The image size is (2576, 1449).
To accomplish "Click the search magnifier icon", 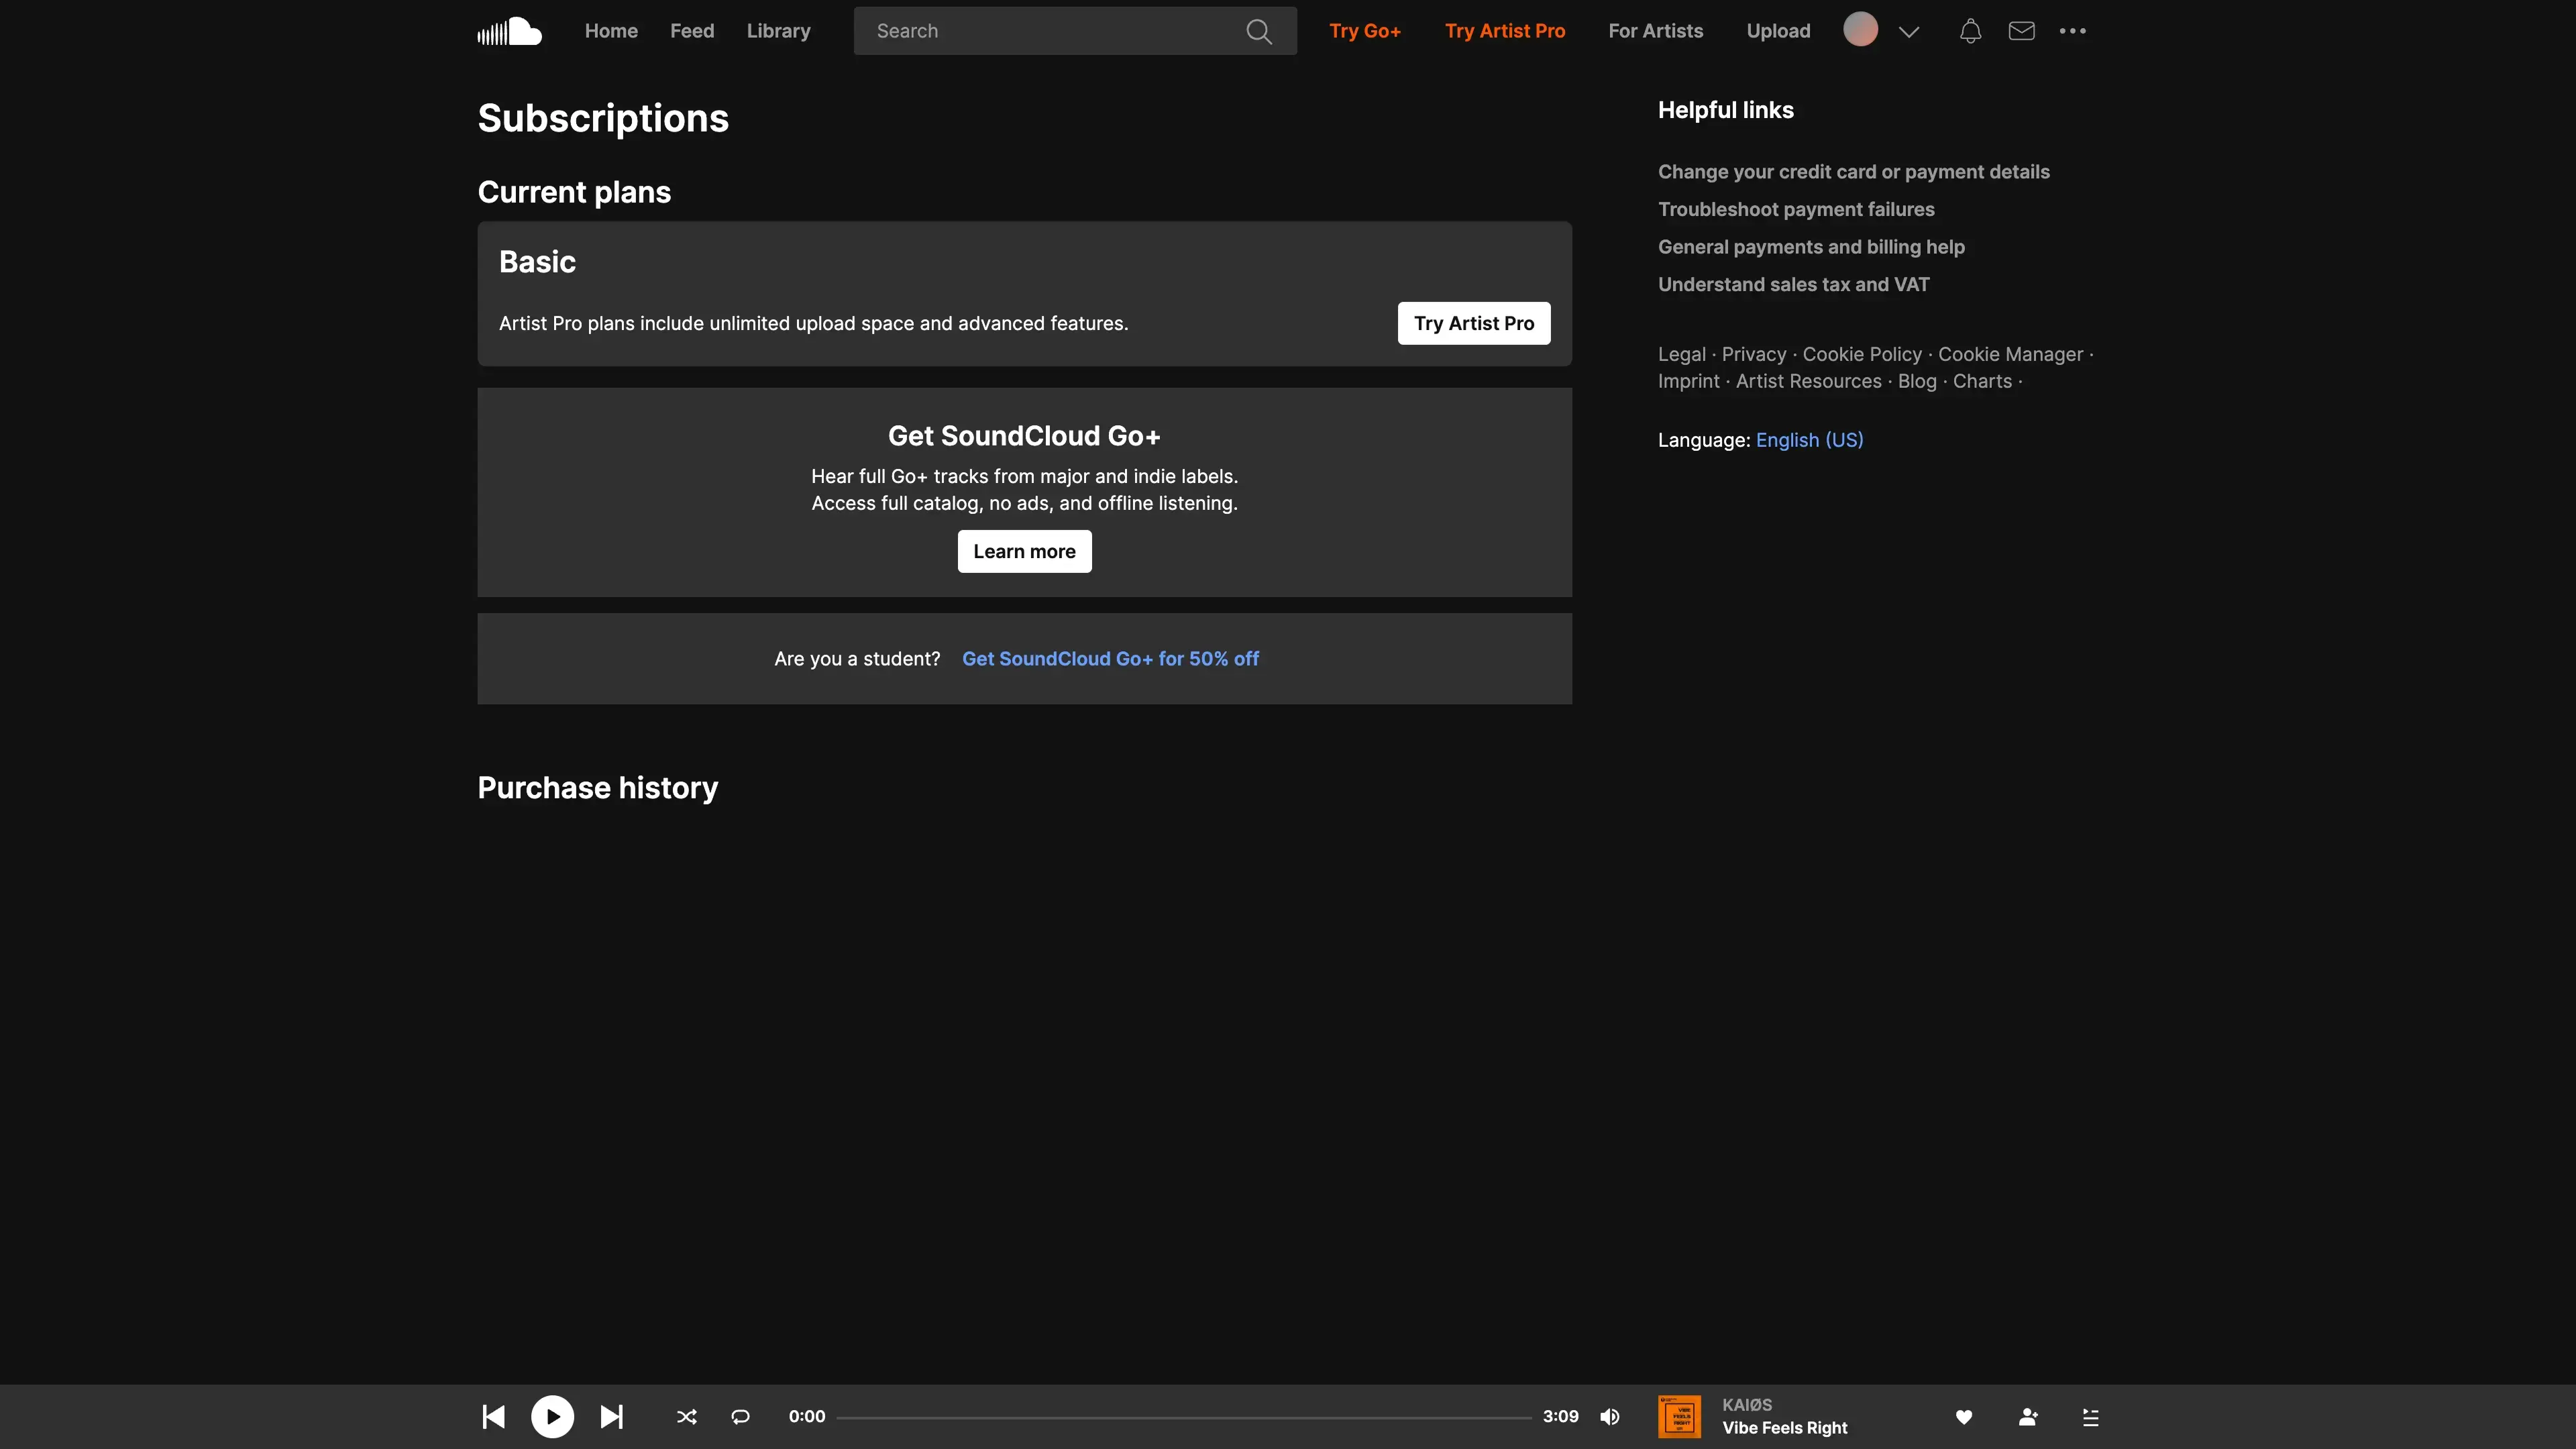I will [1258, 31].
